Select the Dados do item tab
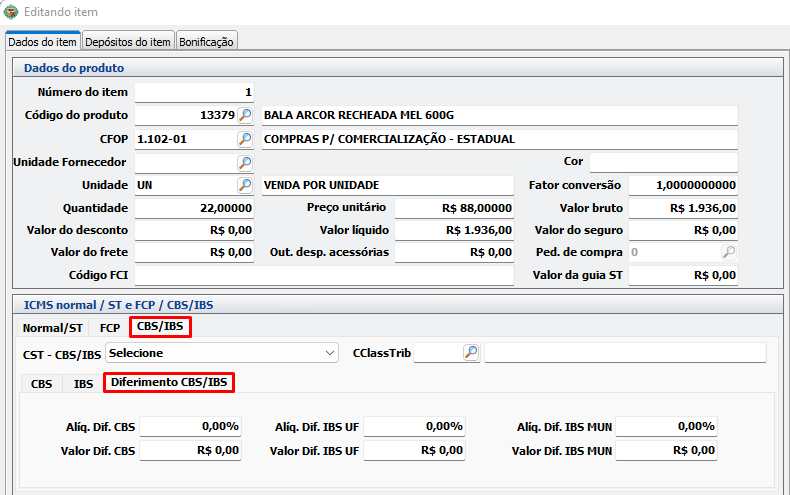 (43, 42)
